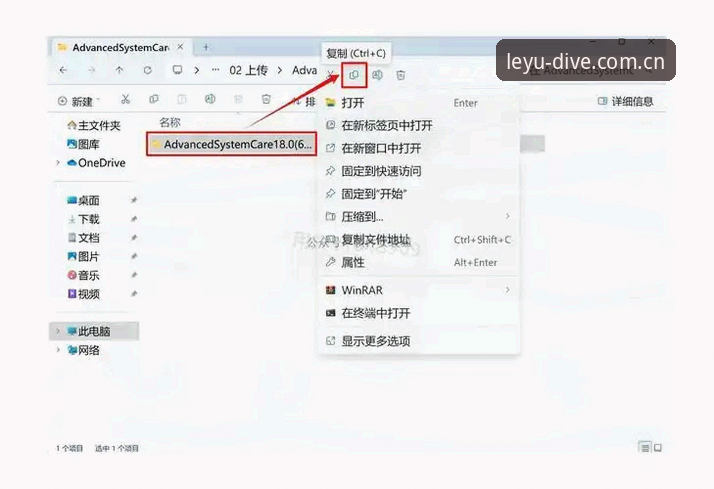Open 视频 in sidebar

click(83, 294)
